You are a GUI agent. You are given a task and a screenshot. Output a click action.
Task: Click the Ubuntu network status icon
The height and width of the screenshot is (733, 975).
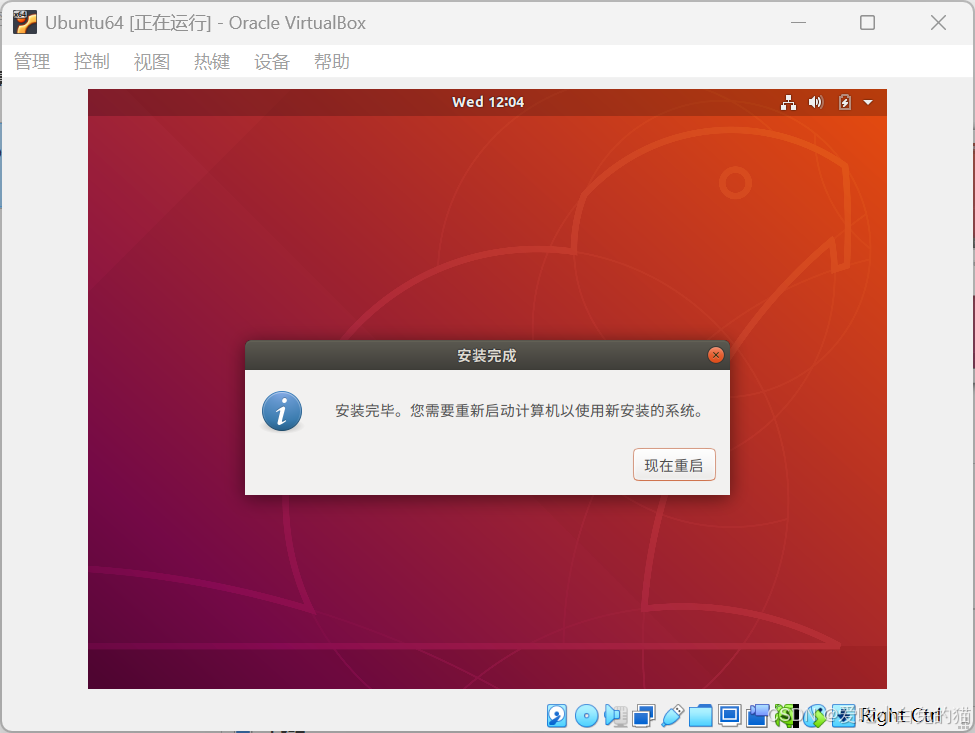click(x=788, y=102)
